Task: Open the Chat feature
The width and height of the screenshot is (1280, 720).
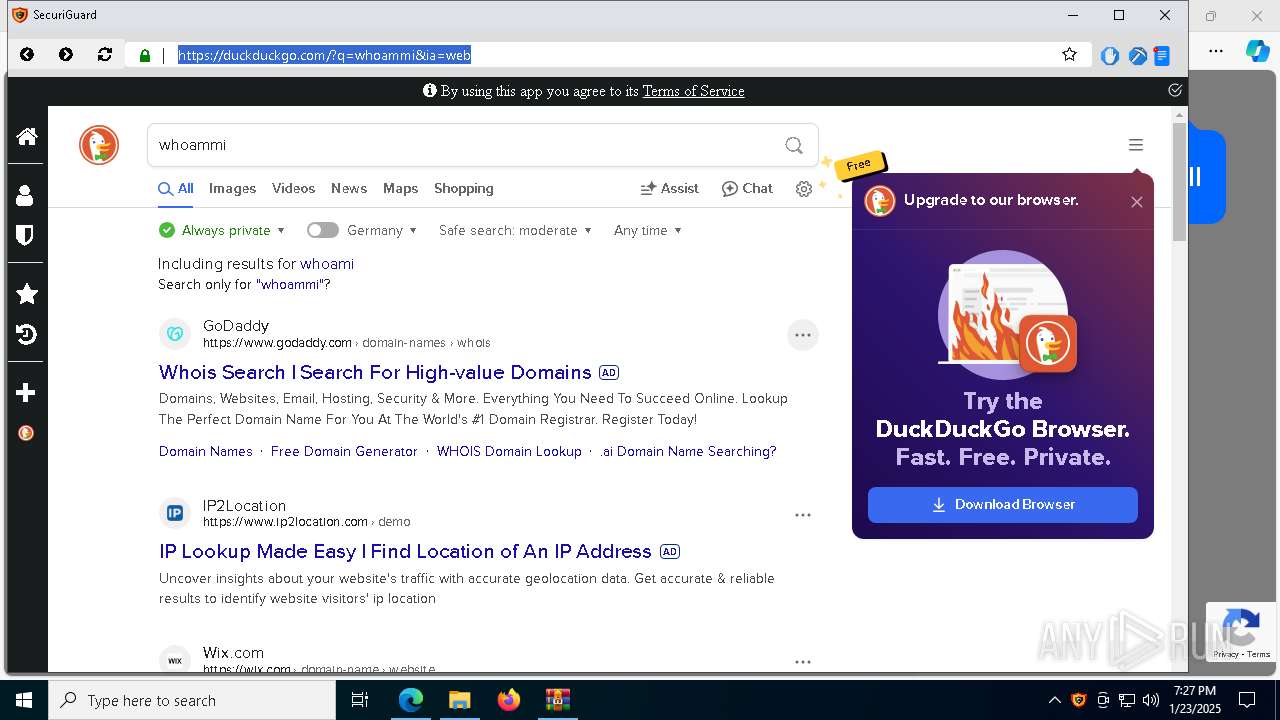Action: pyautogui.click(x=747, y=188)
